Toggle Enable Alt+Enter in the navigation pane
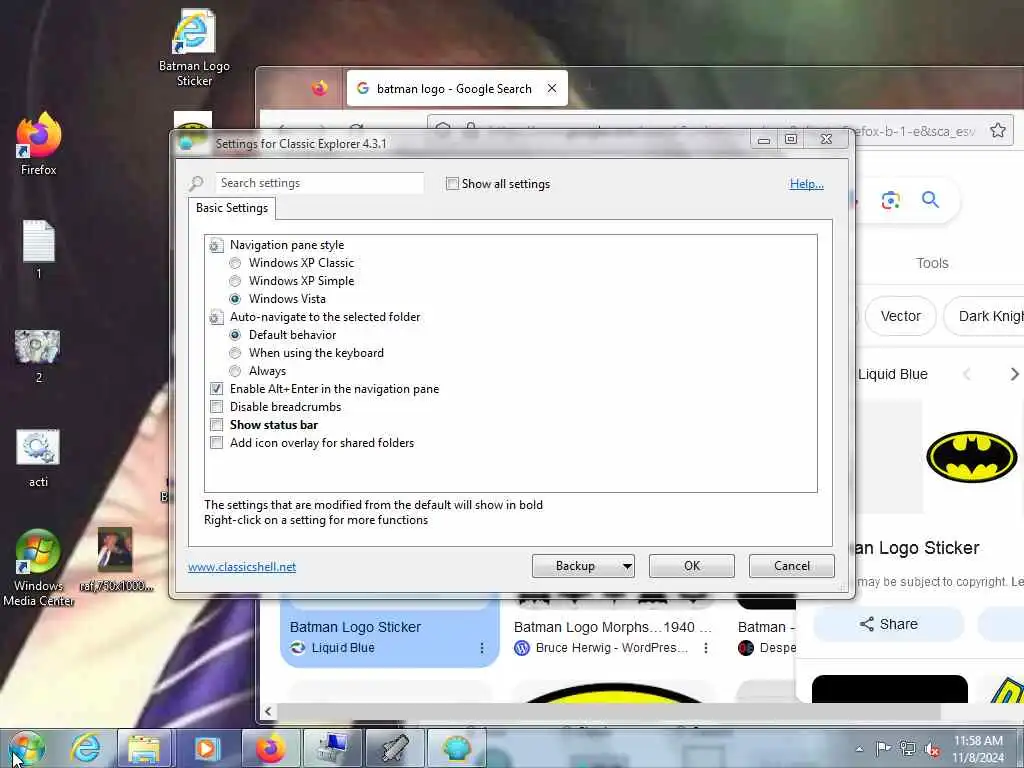1024x768 pixels. click(216, 389)
